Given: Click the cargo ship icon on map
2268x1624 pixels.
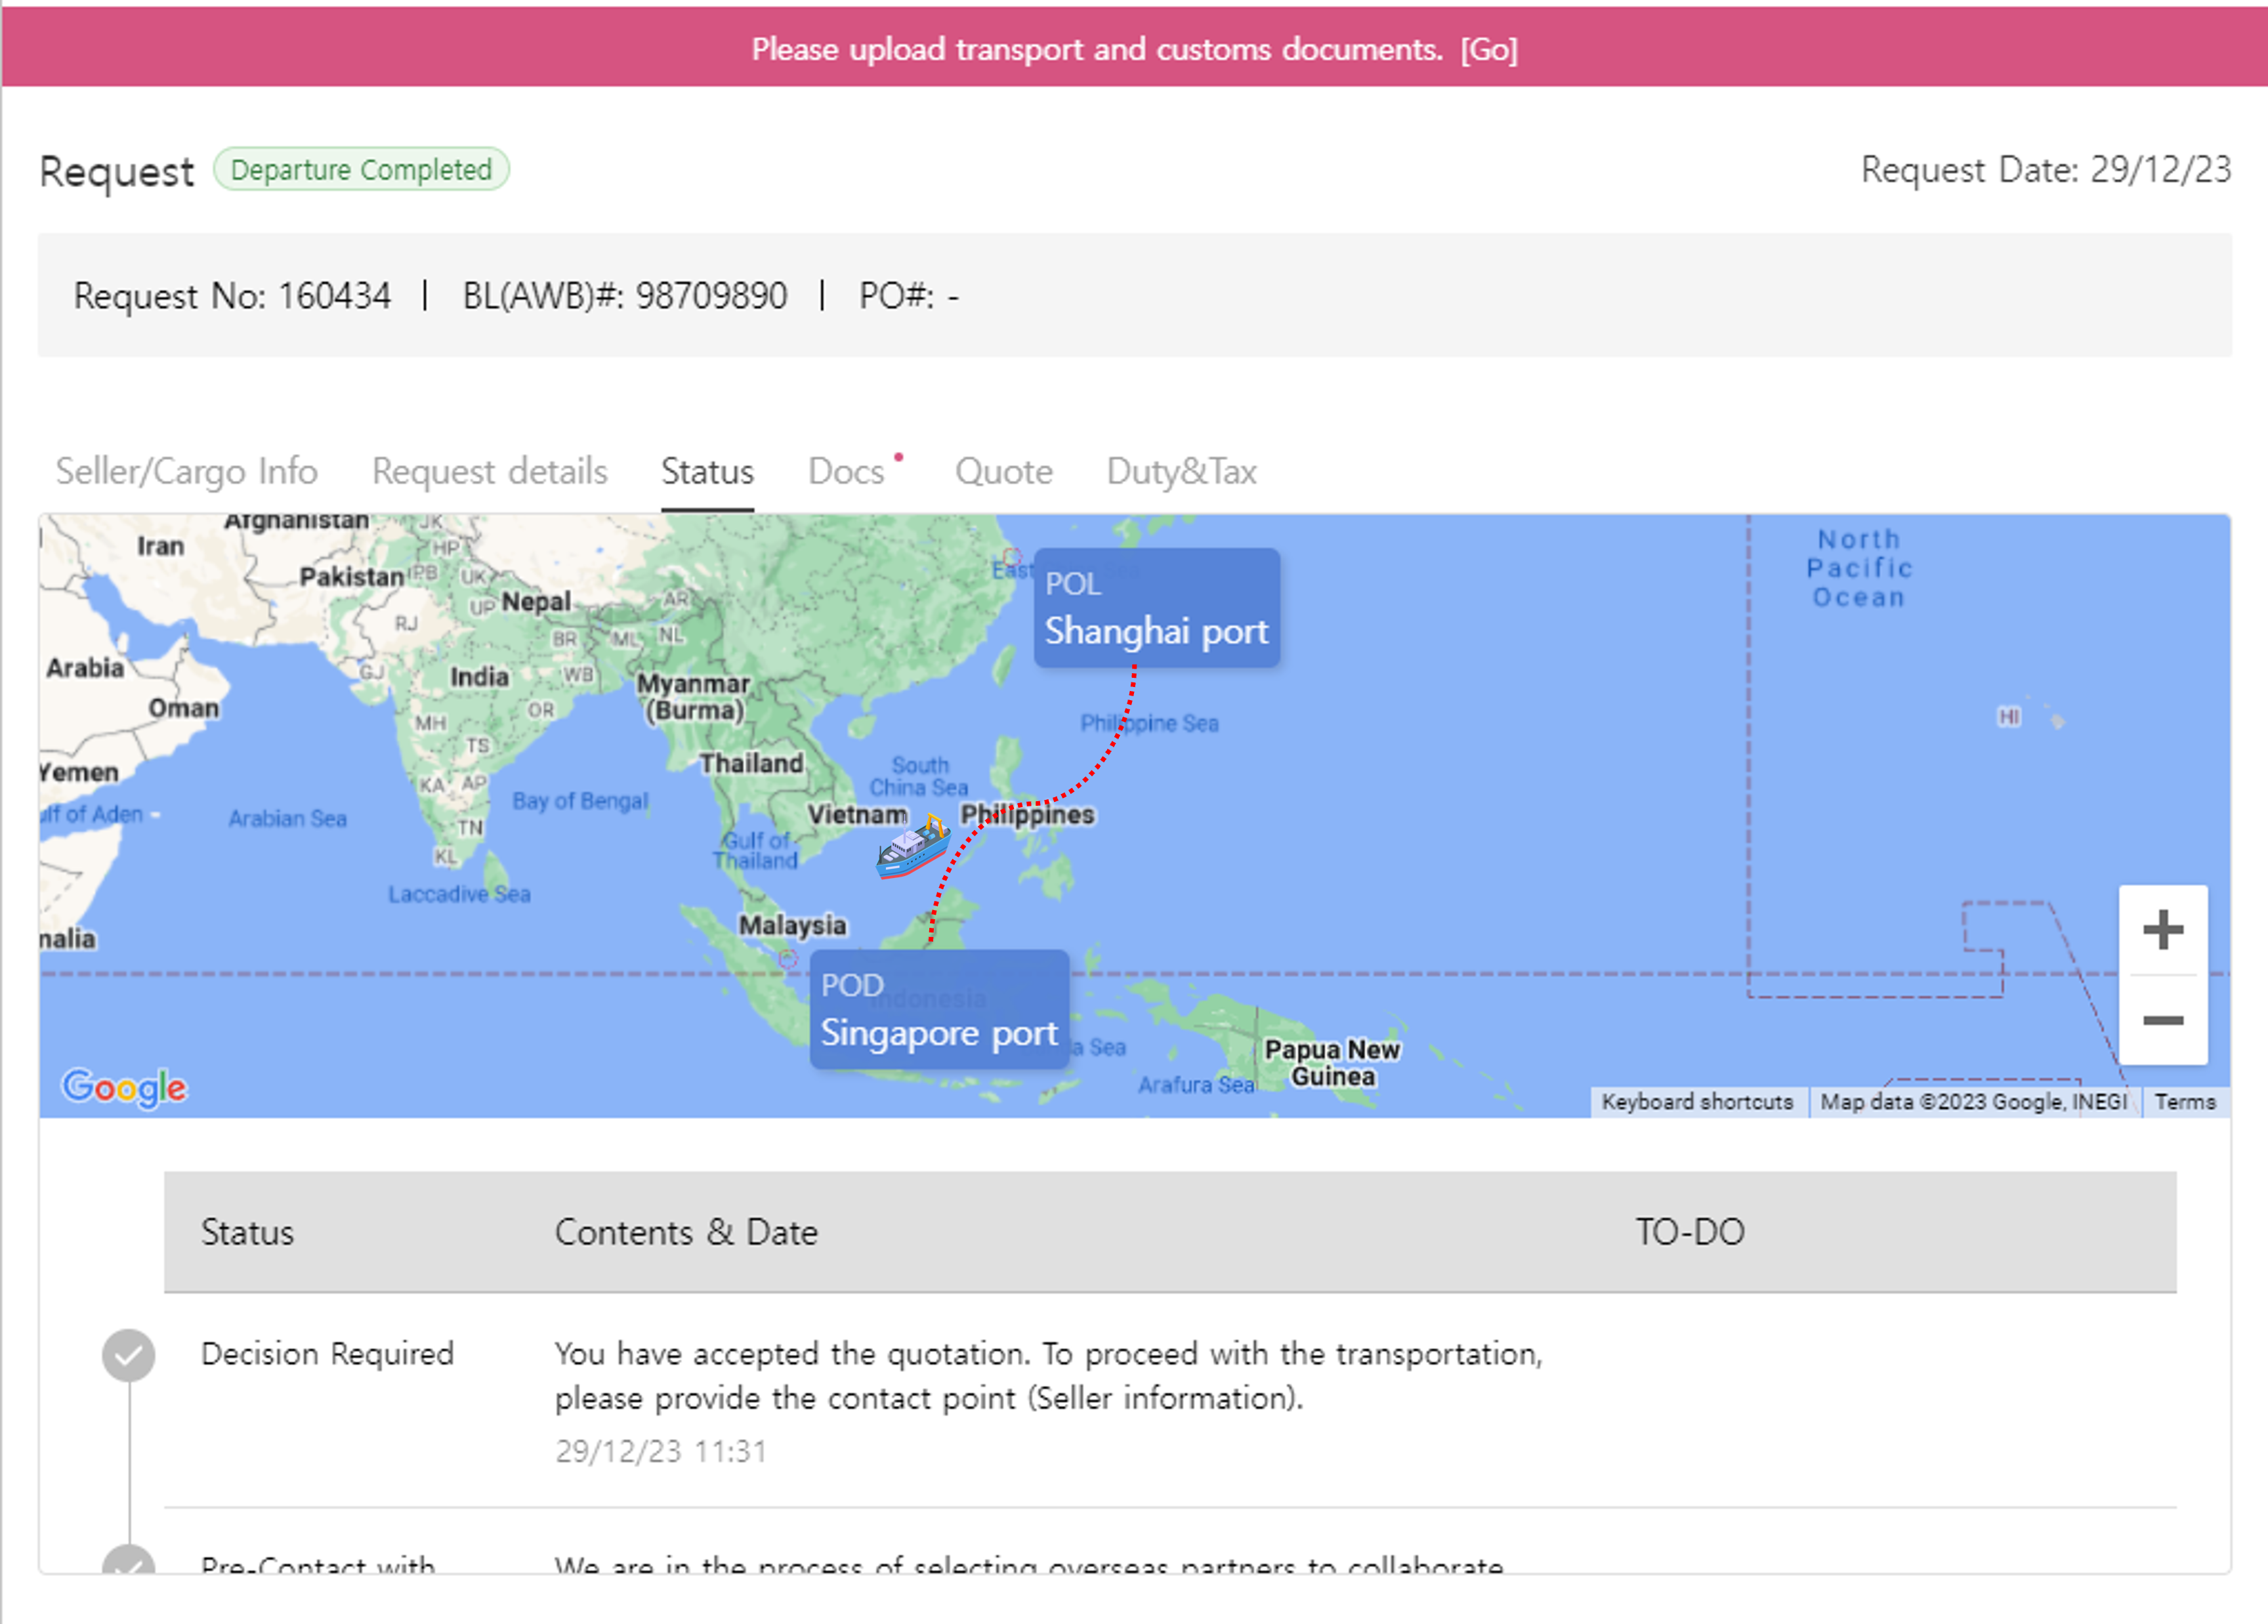Looking at the screenshot, I should 912,848.
